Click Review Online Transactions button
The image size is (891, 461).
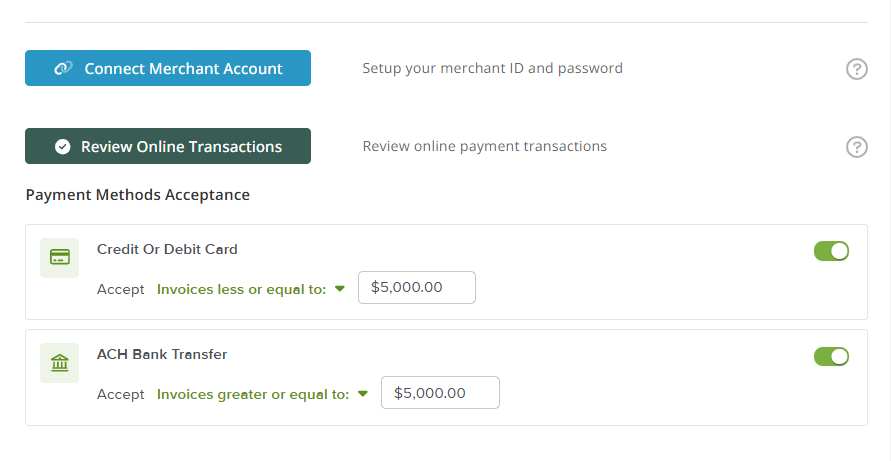(x=168, y=146)
